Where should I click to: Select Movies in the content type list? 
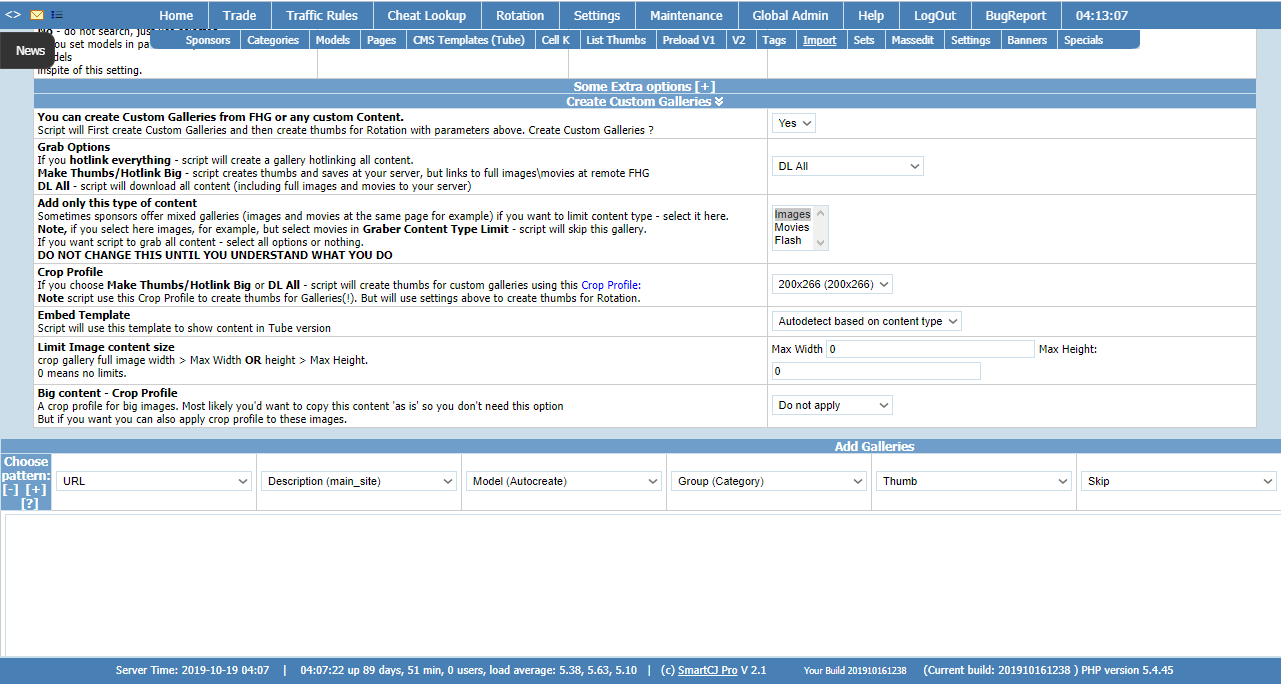click(792, 227)
